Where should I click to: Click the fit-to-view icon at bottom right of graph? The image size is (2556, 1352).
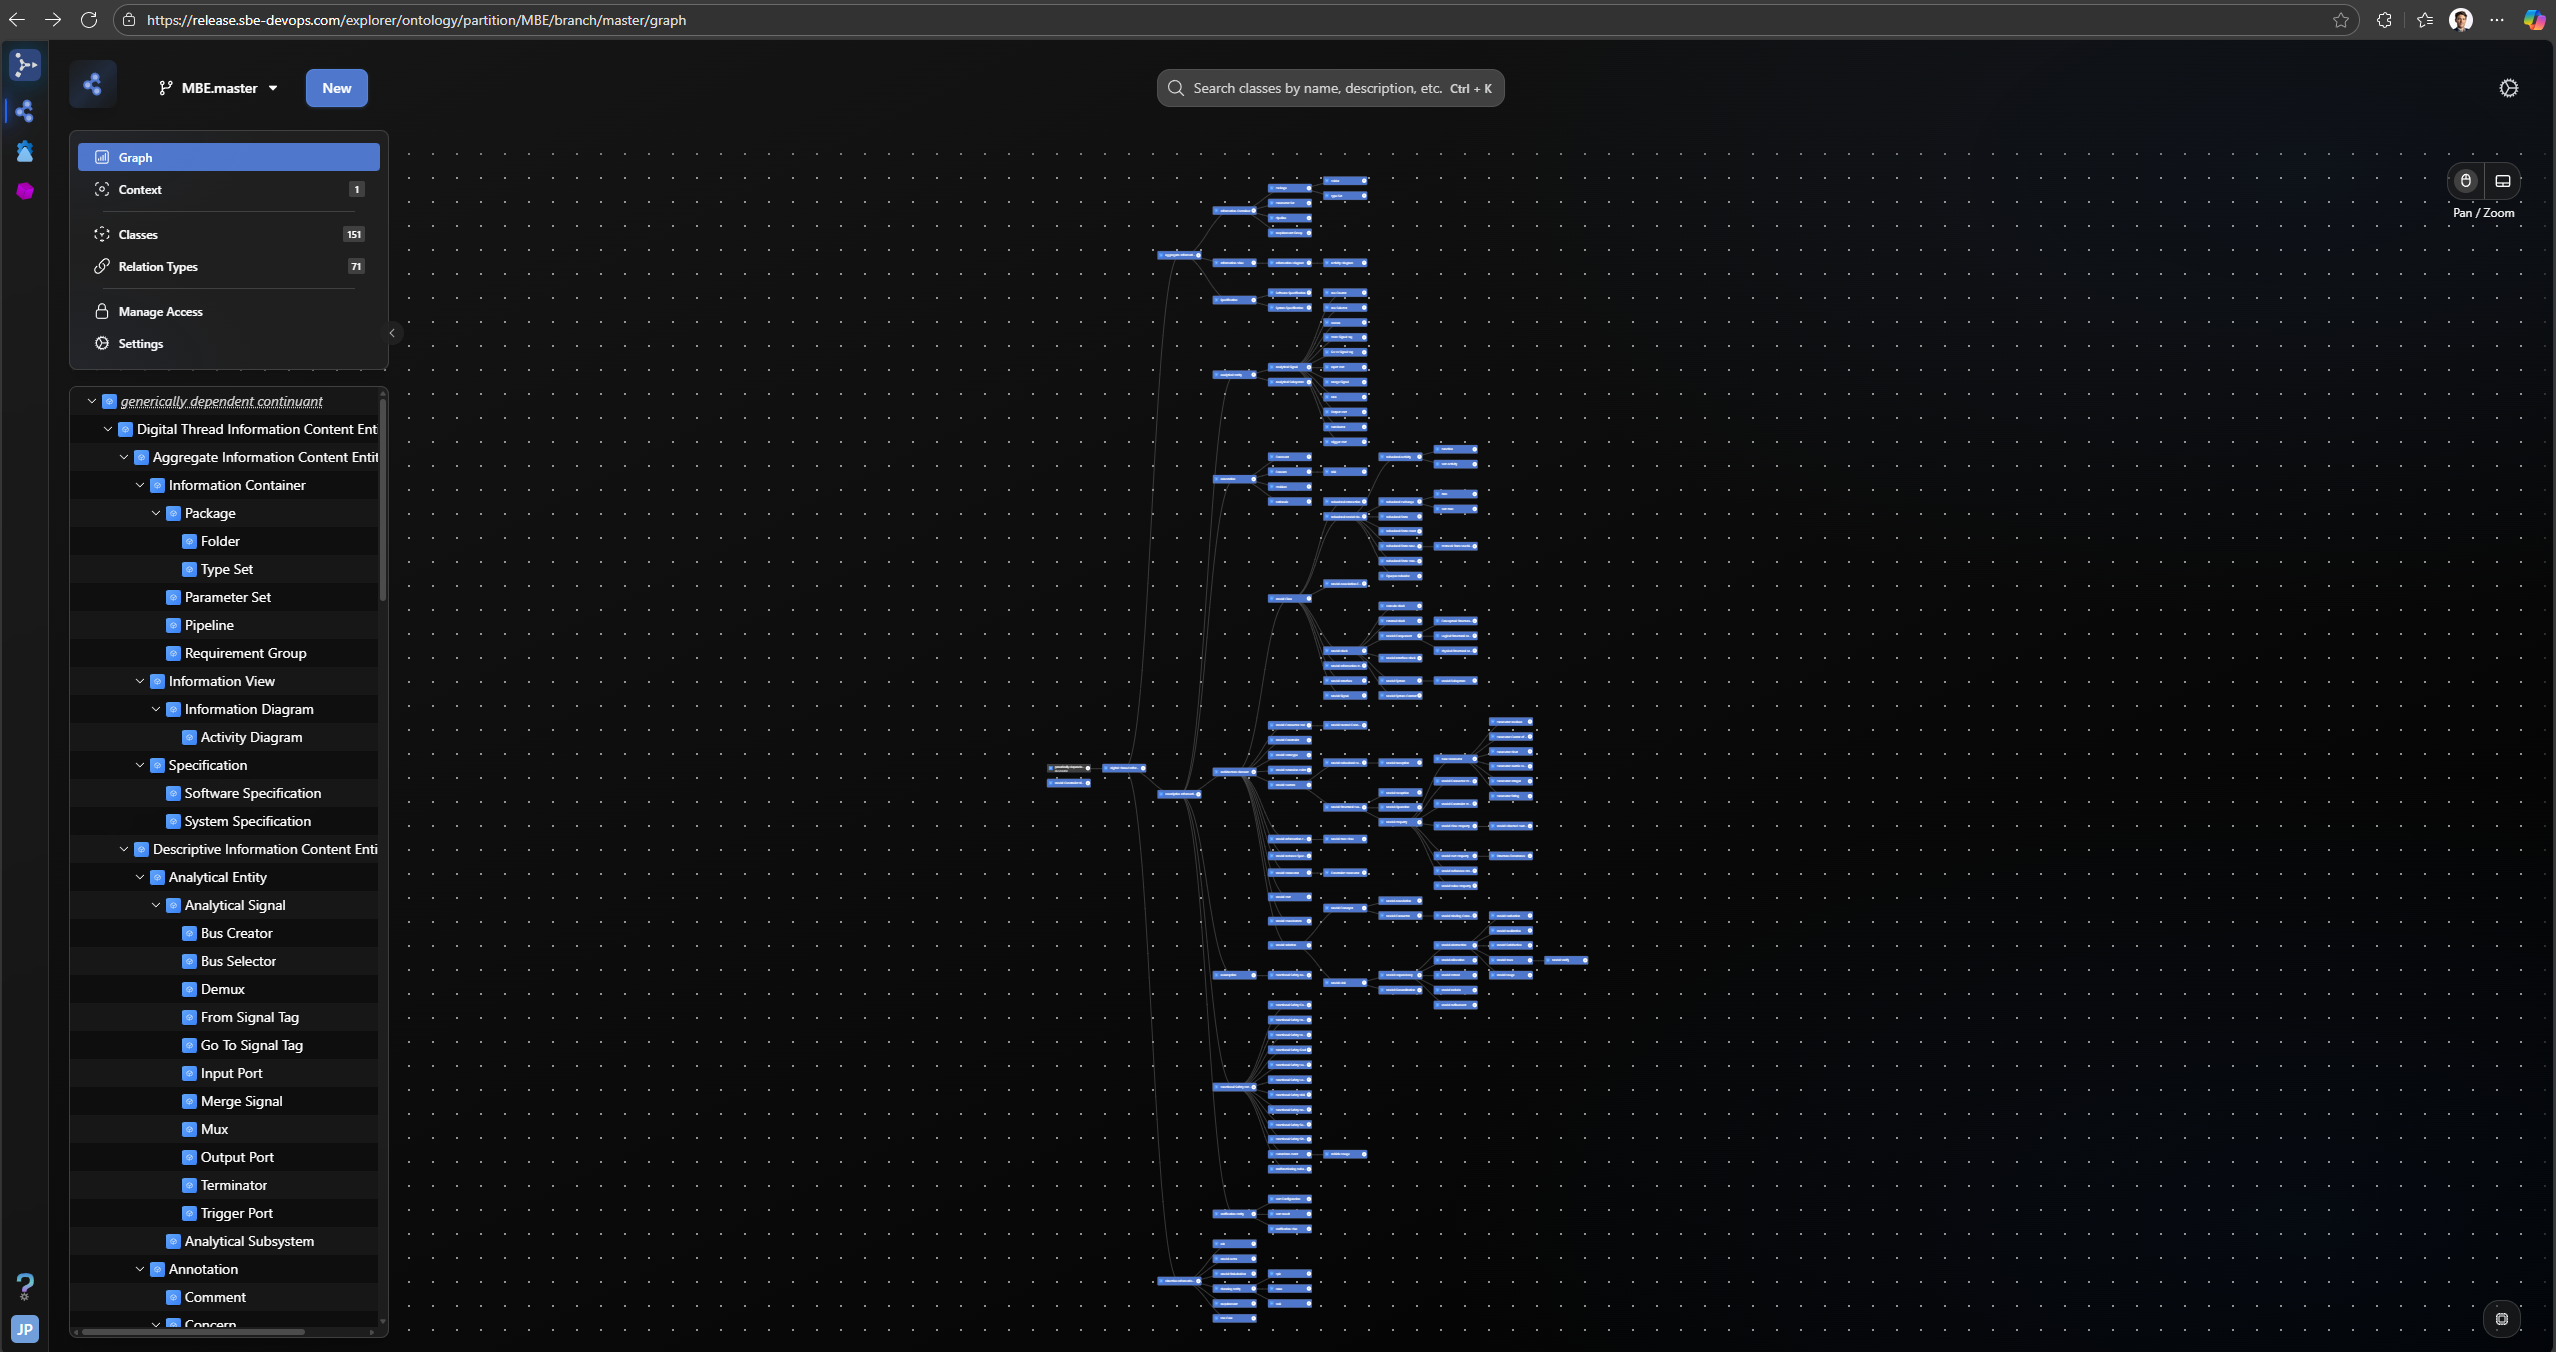coord(2501,1319)
